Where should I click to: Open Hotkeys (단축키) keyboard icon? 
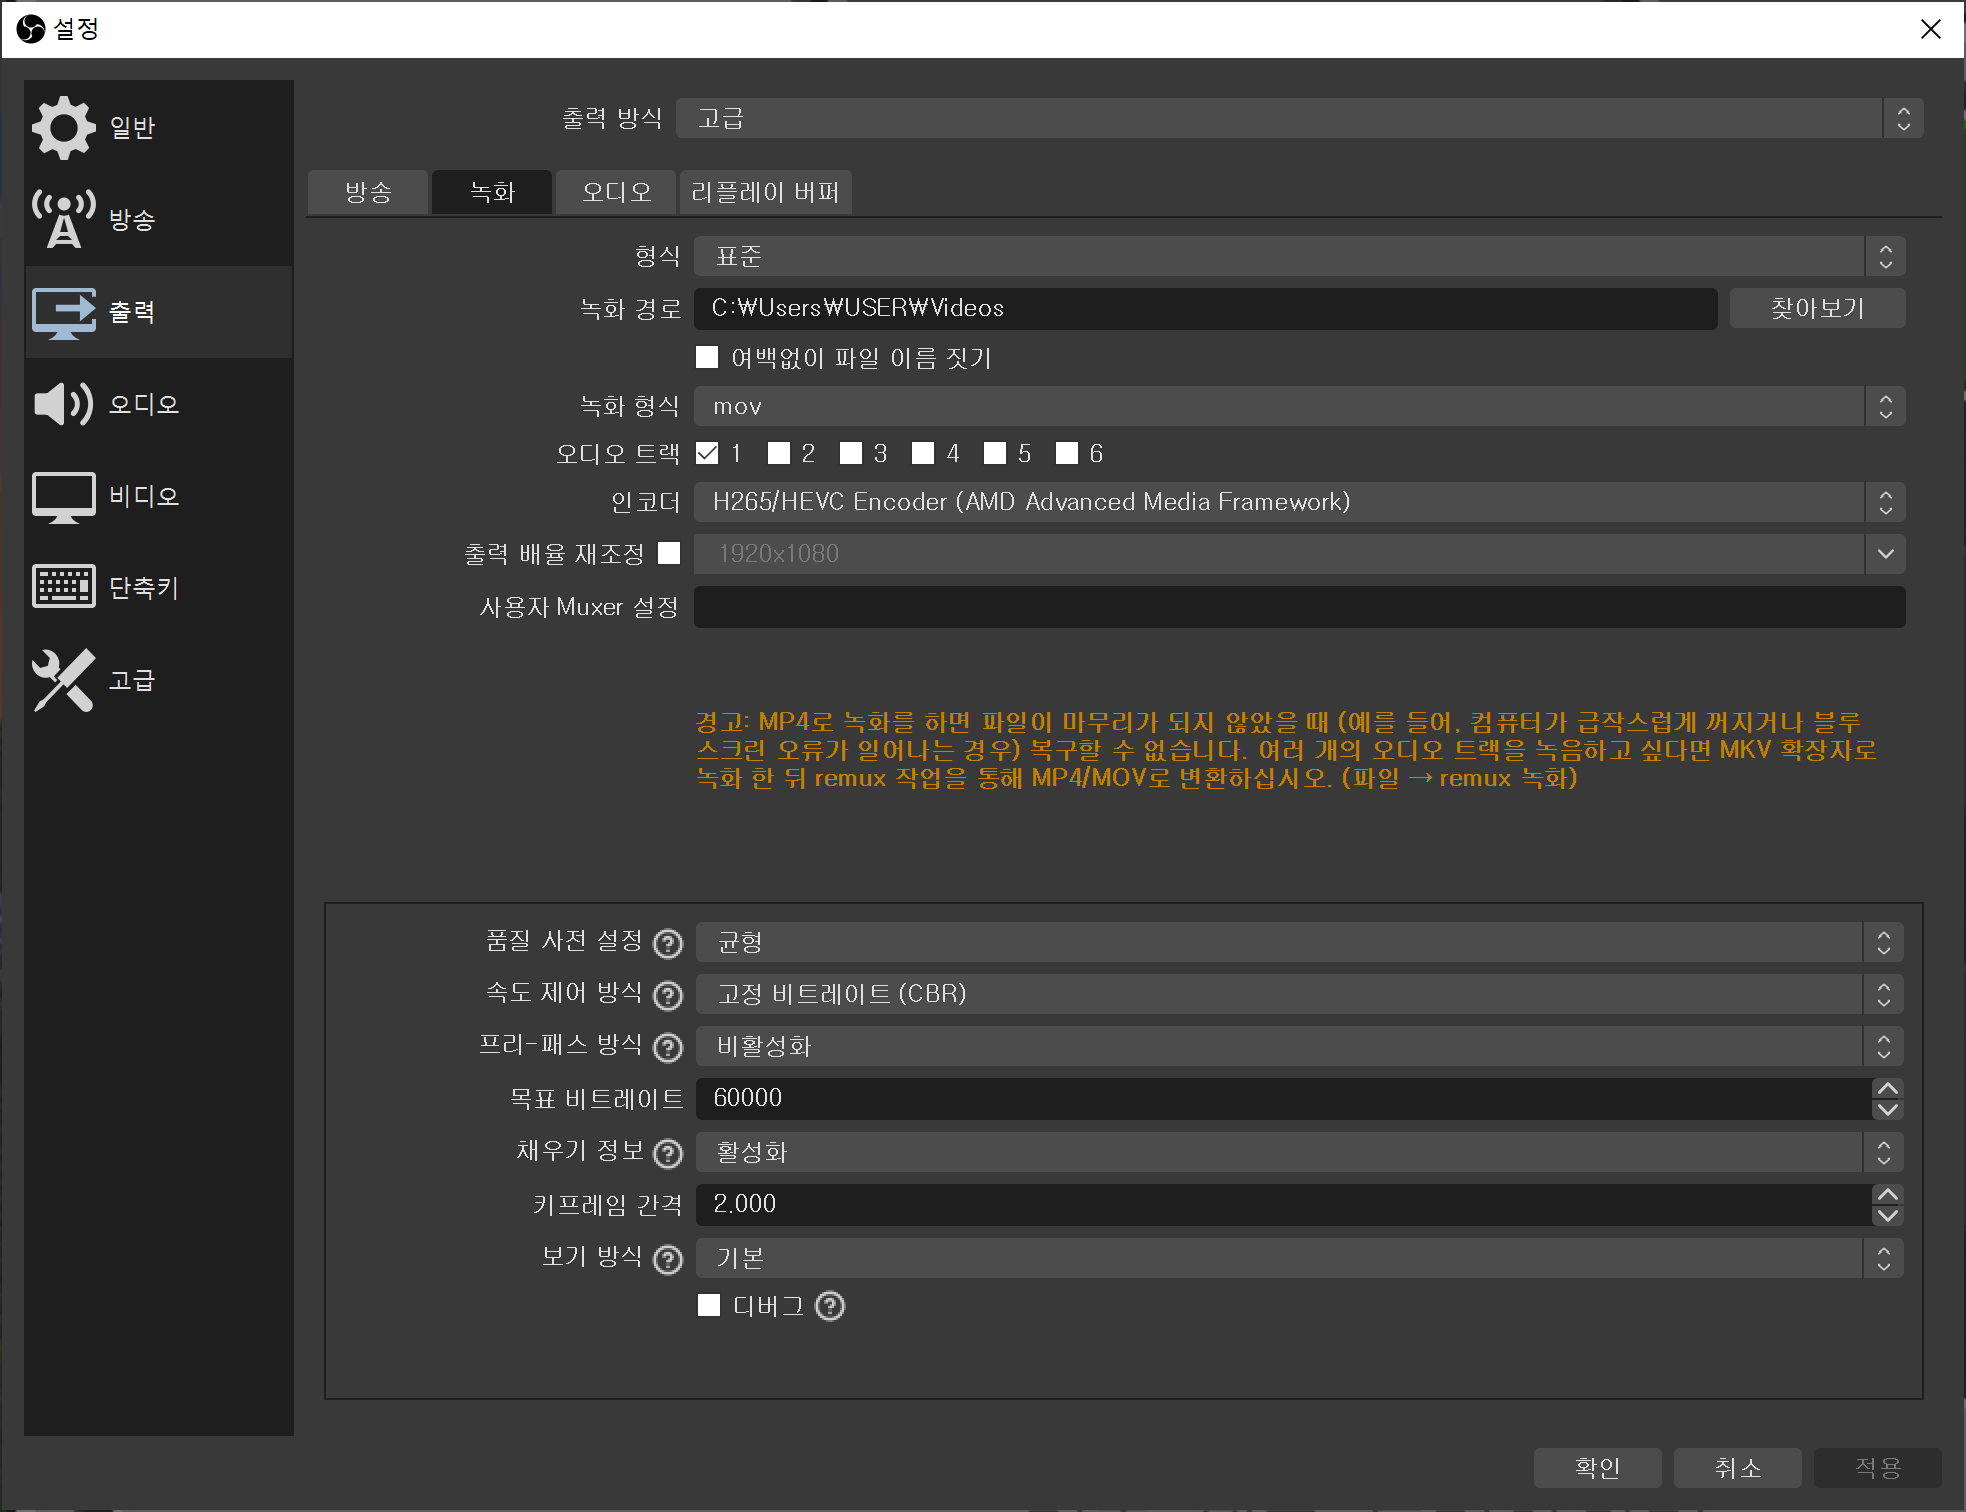pos(64,587)
